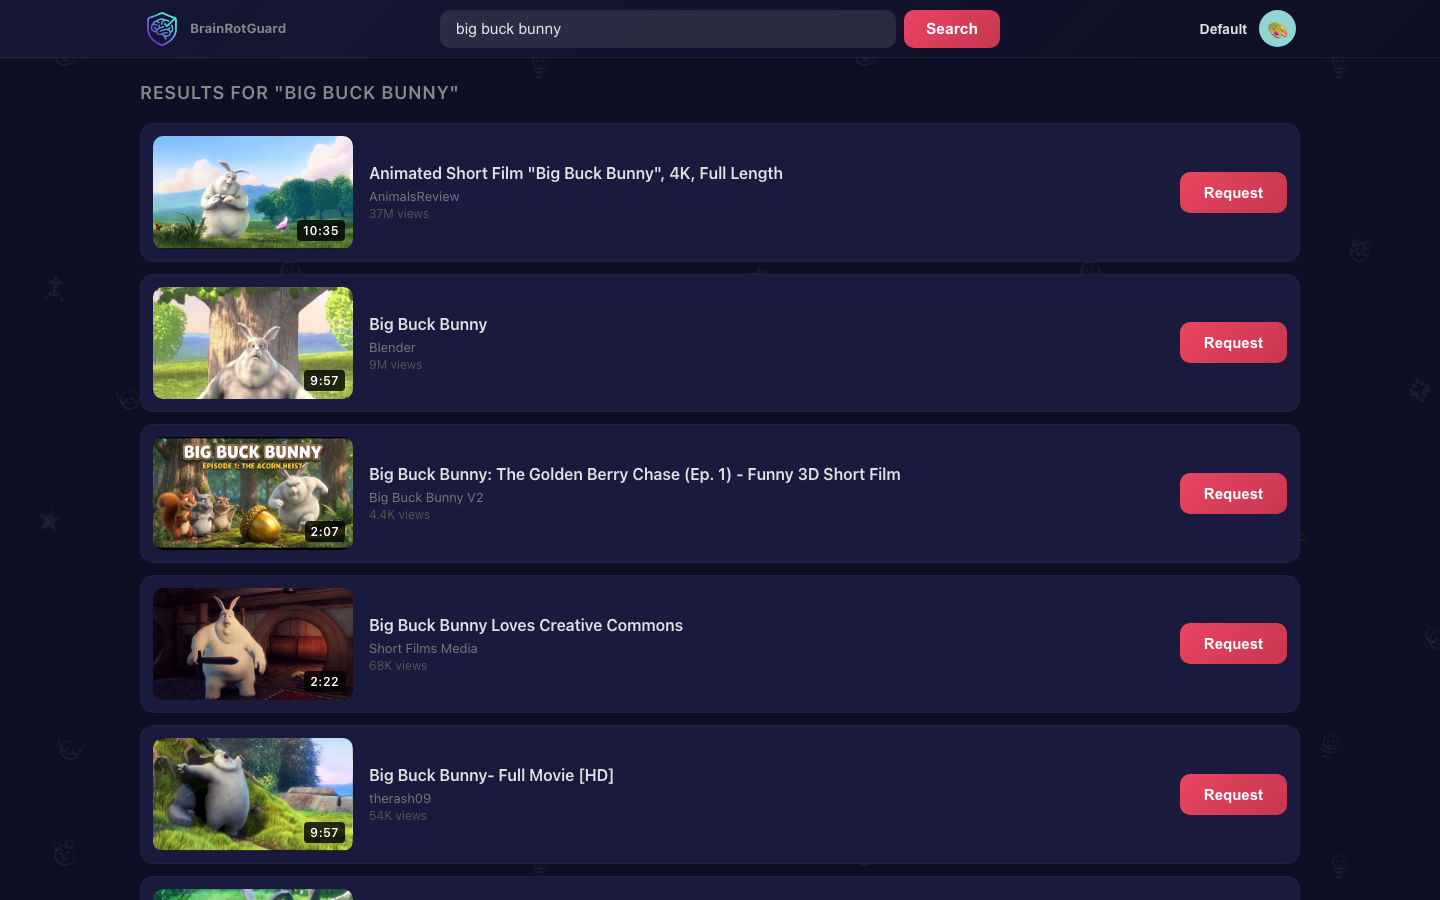
Task: Focus the search field containing big buck bunny
Action: [668, 29]
